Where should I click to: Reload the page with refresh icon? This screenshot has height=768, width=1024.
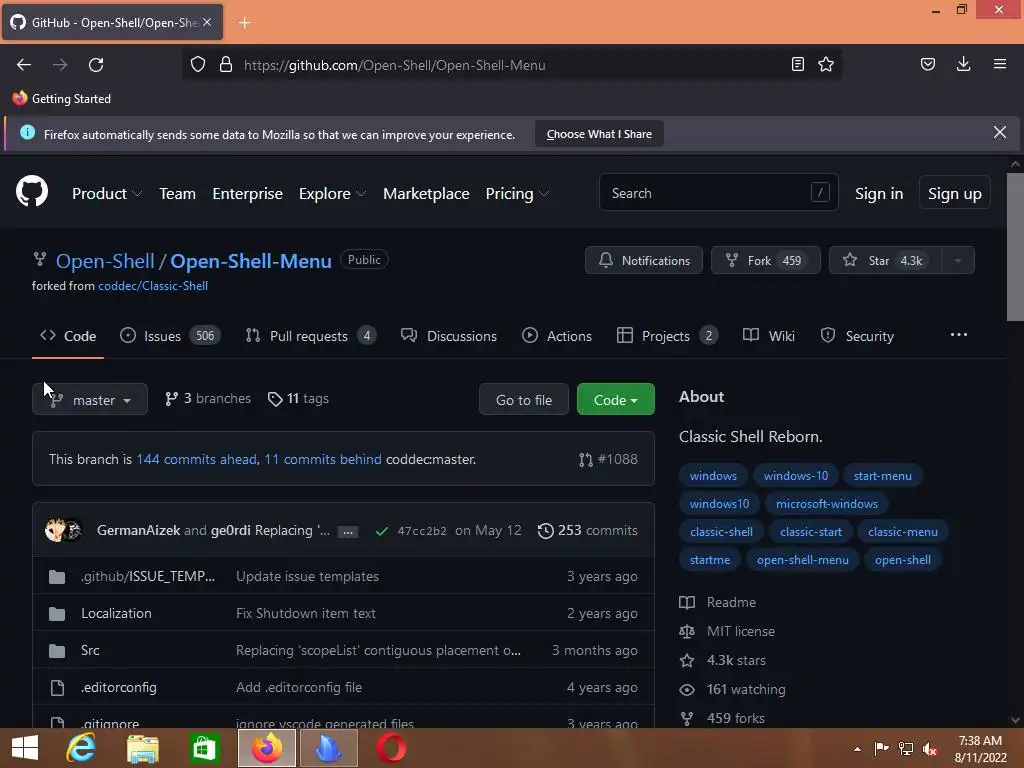(96, 65)
